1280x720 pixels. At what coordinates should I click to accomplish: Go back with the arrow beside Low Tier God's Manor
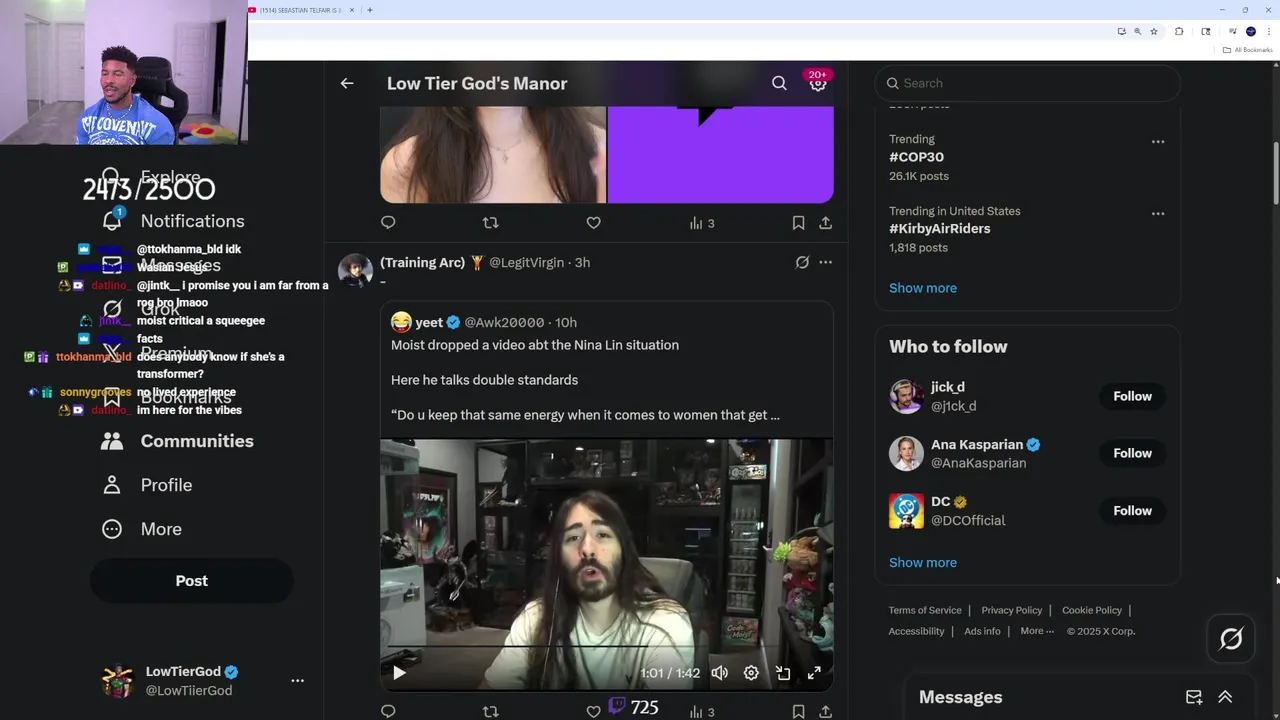[347, 83]
